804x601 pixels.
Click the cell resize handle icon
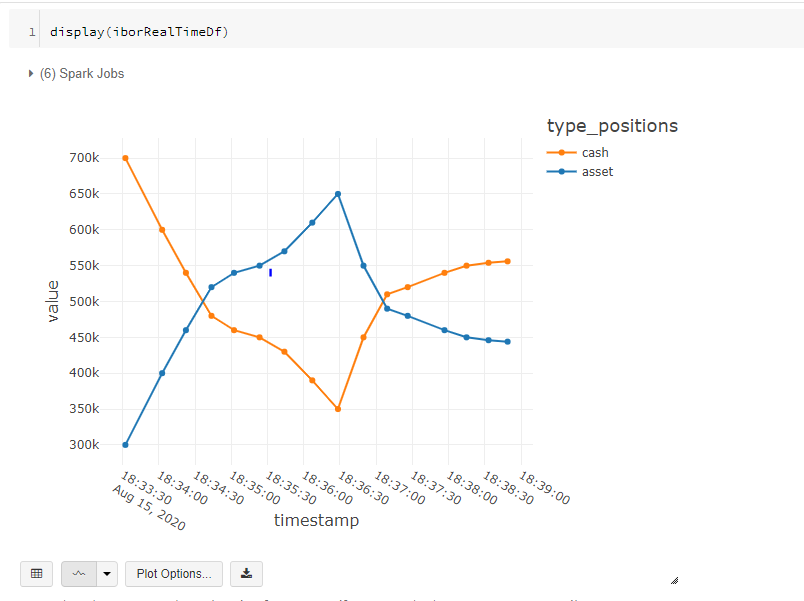[x=674, y=580]
